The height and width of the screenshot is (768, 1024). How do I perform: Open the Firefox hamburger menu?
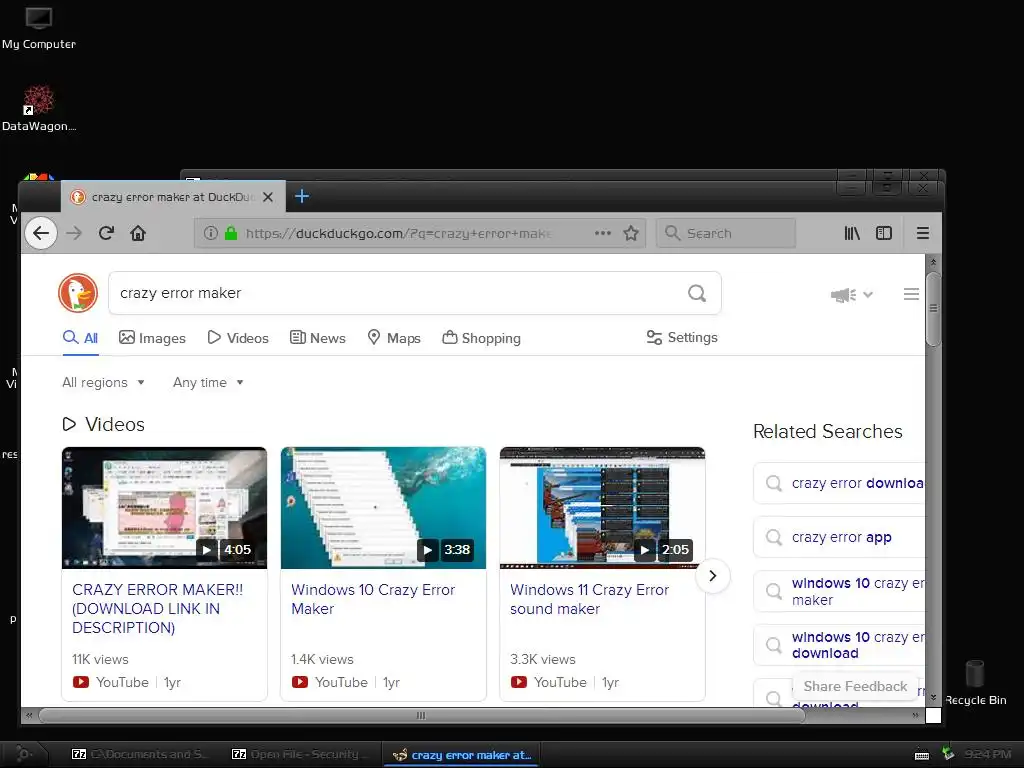coord(923,233)
